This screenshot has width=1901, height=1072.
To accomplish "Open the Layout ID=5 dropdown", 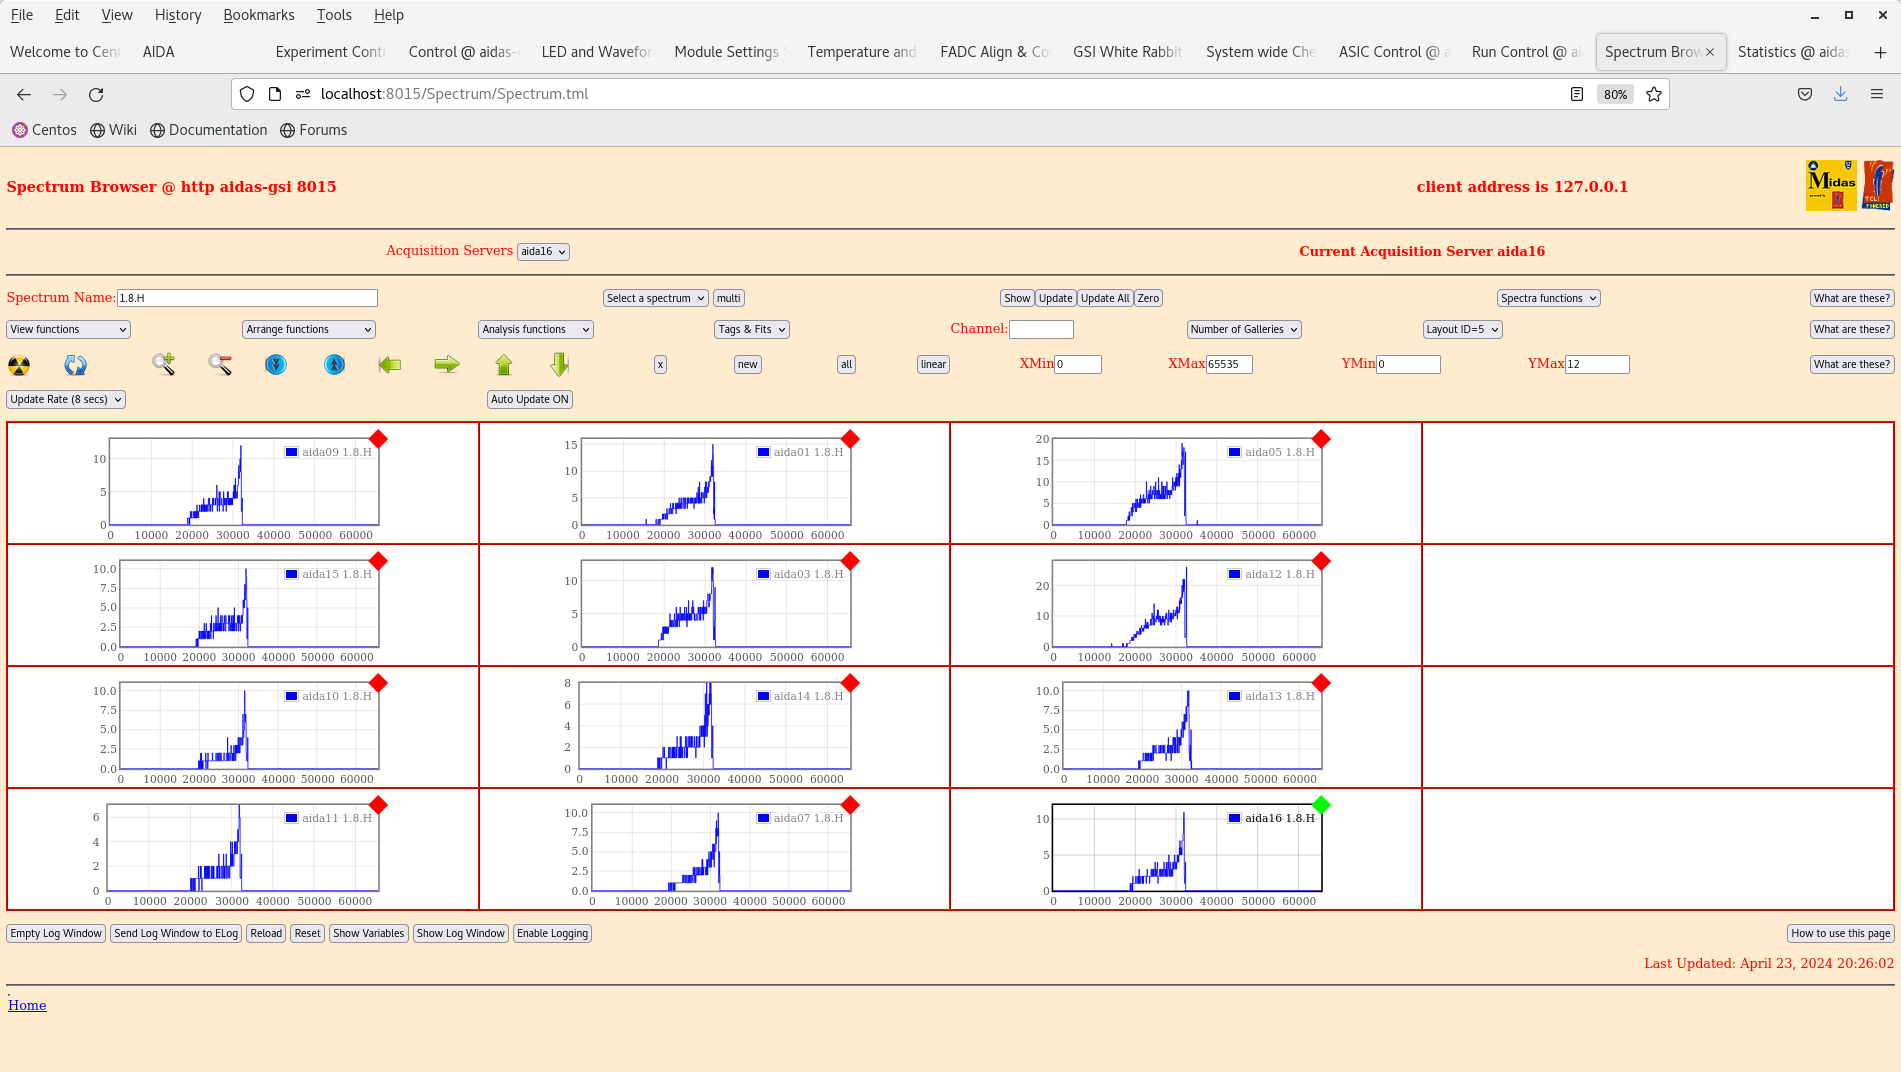I will (x=1462, y=329).
